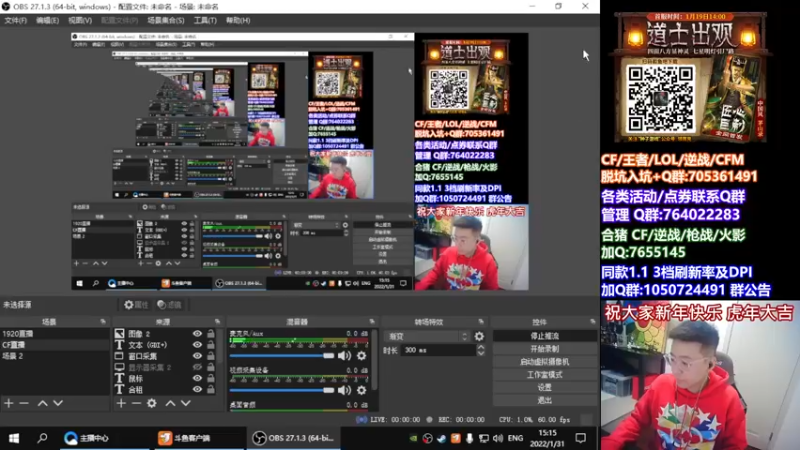Hide the 图像 2 source
The width and height of the screenshot is (800, 450).
pos(197,334)
